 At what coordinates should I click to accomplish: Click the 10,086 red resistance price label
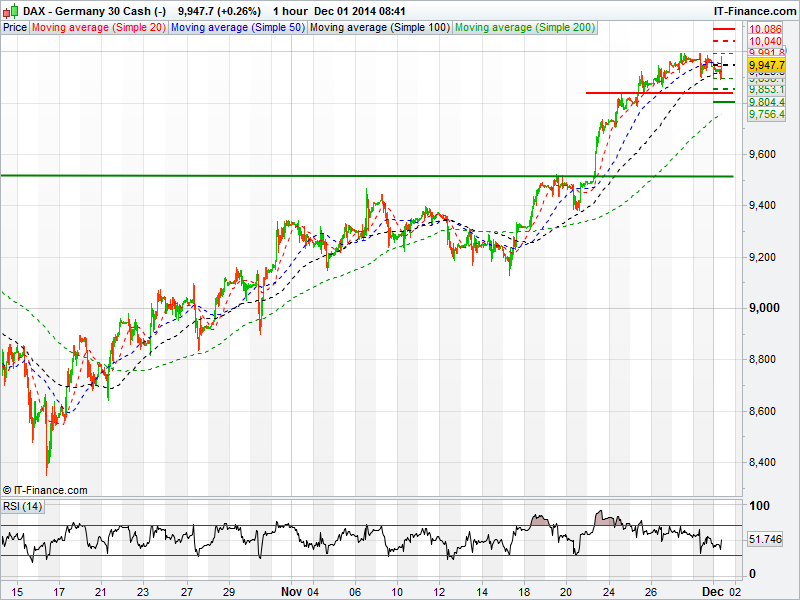tap(766, 30)
